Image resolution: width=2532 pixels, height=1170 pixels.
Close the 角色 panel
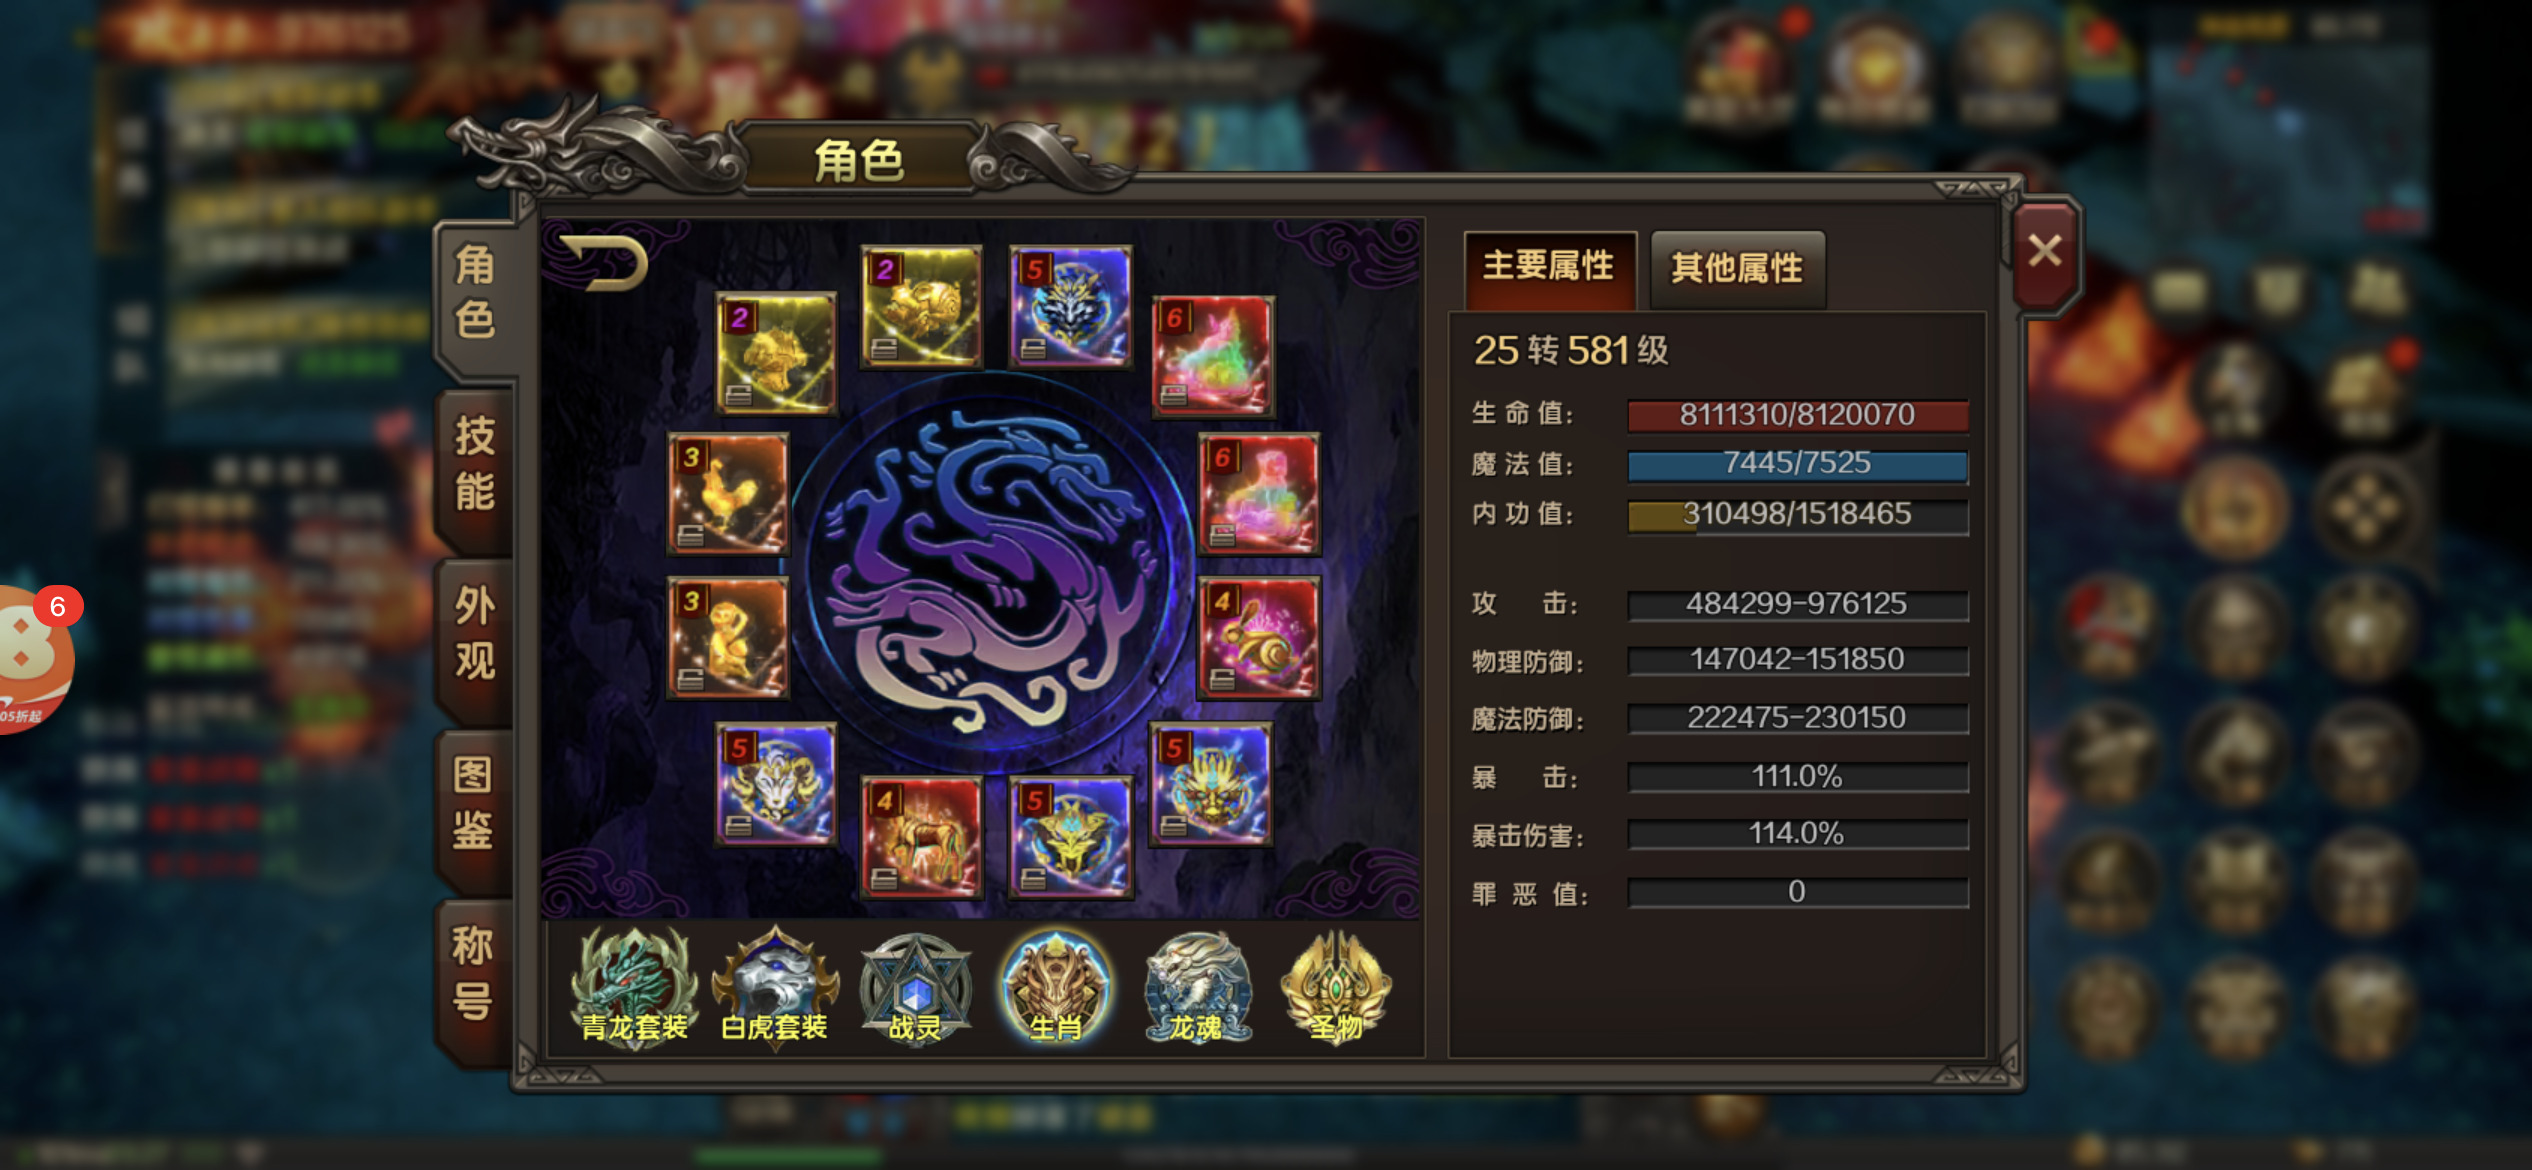[2045, 251]
